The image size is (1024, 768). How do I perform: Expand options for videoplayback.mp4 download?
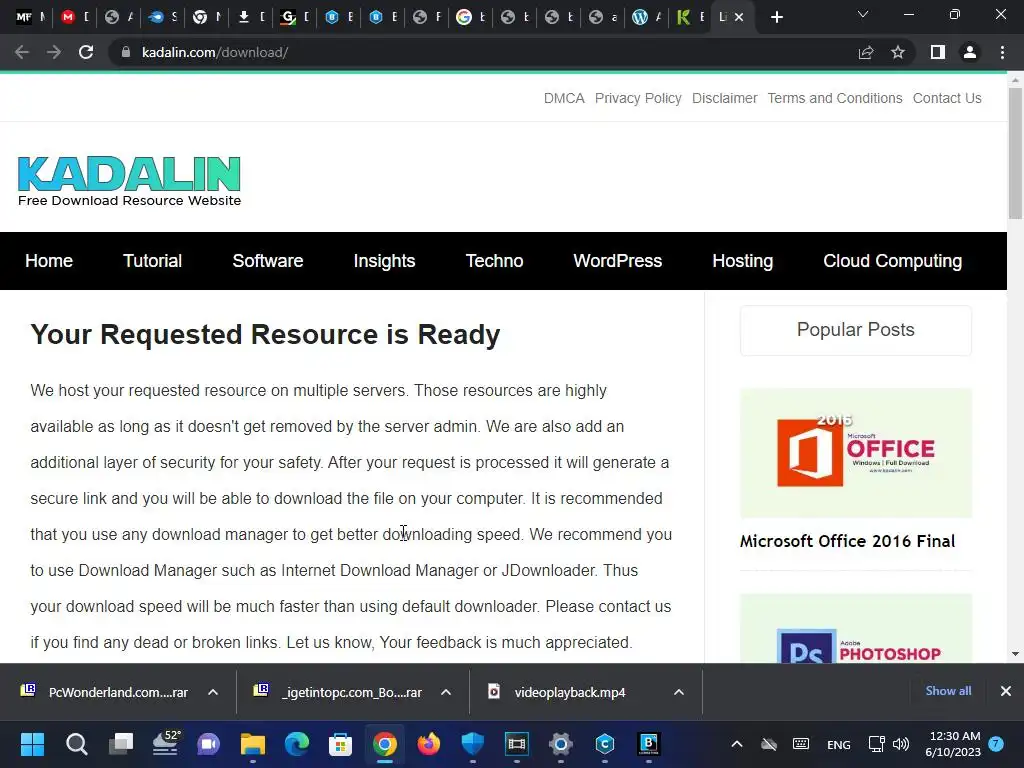click(x=679, y=692)
